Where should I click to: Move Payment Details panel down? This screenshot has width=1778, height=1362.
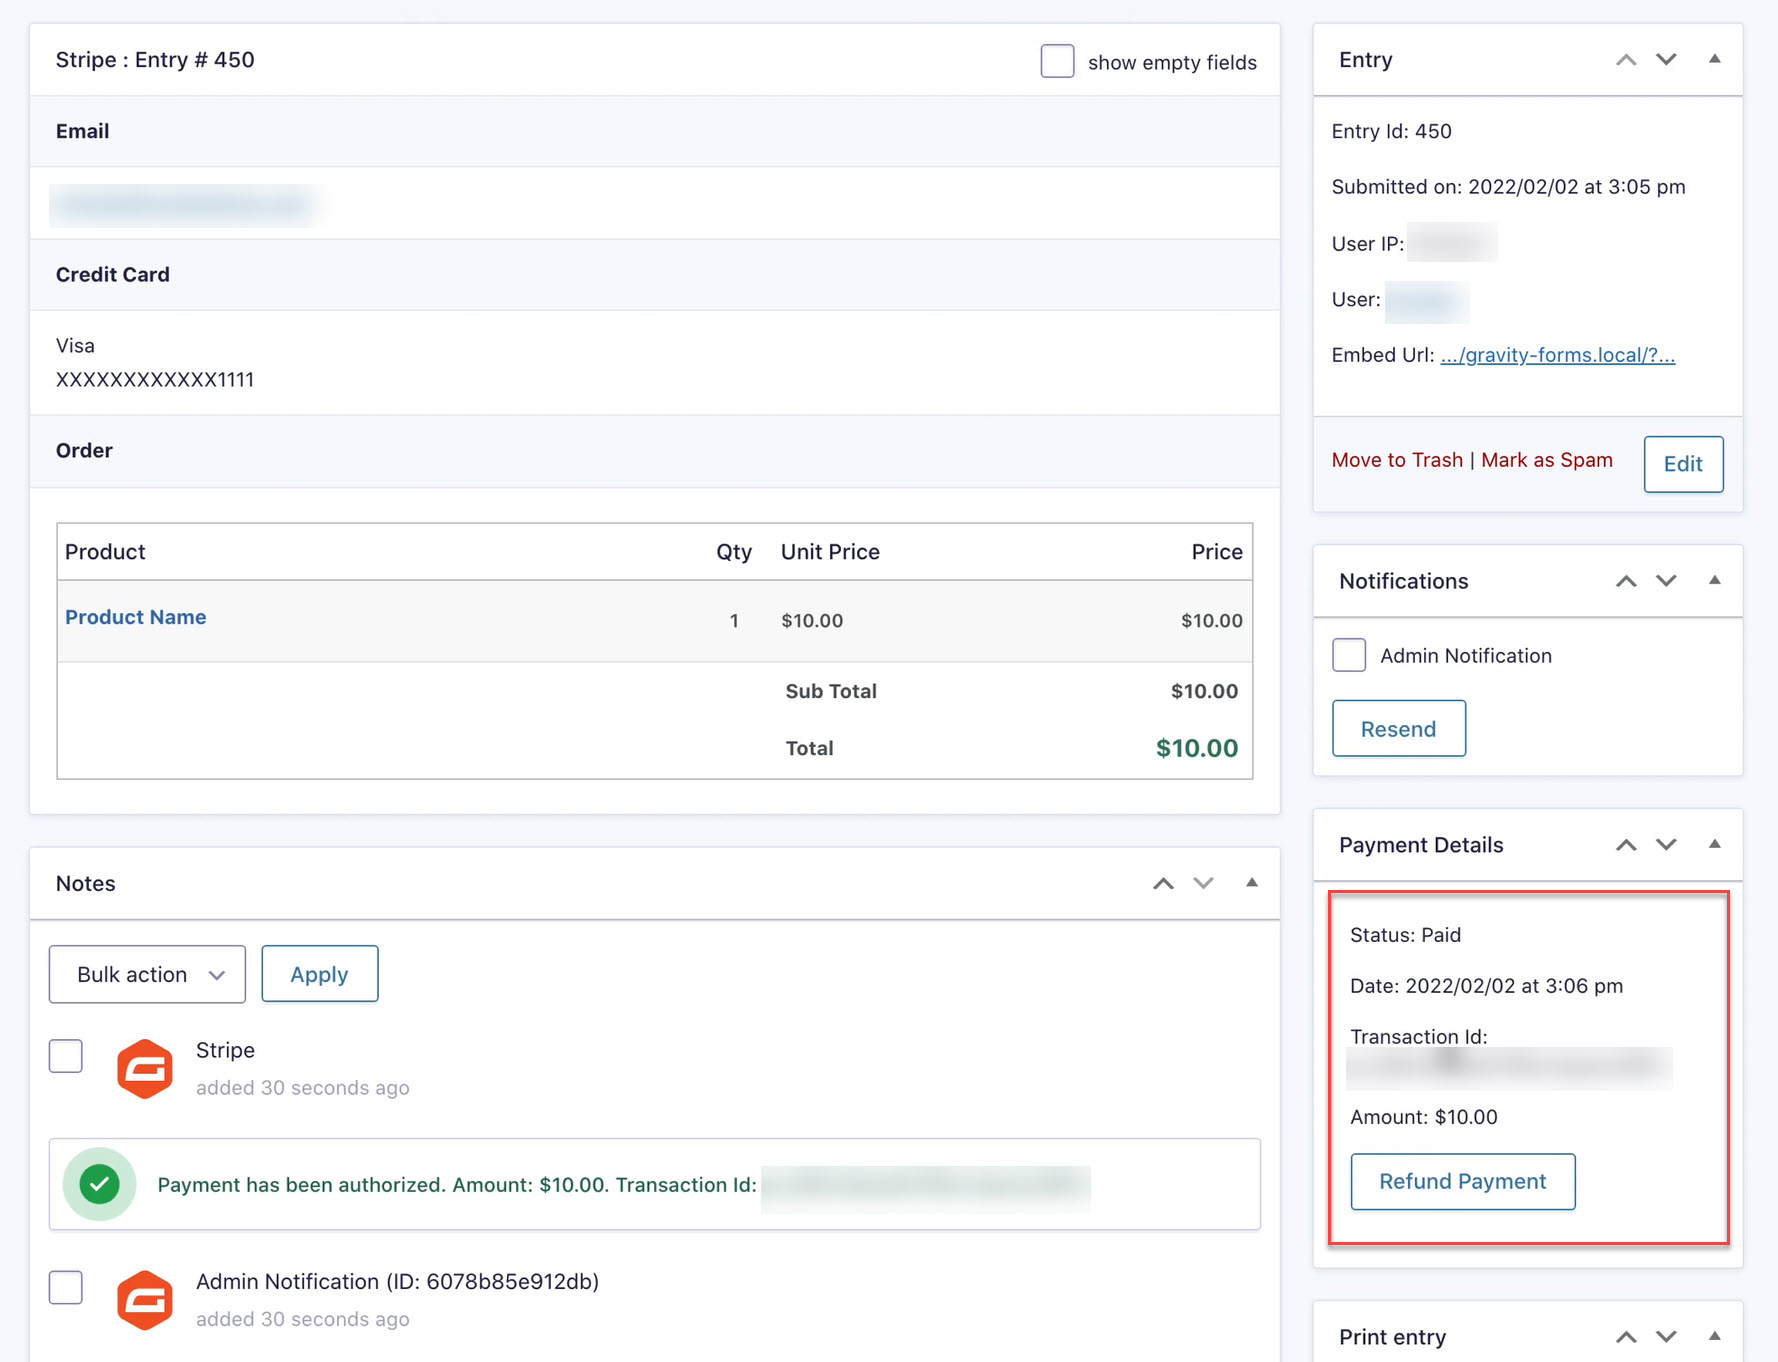click(x=1666, y=845)
